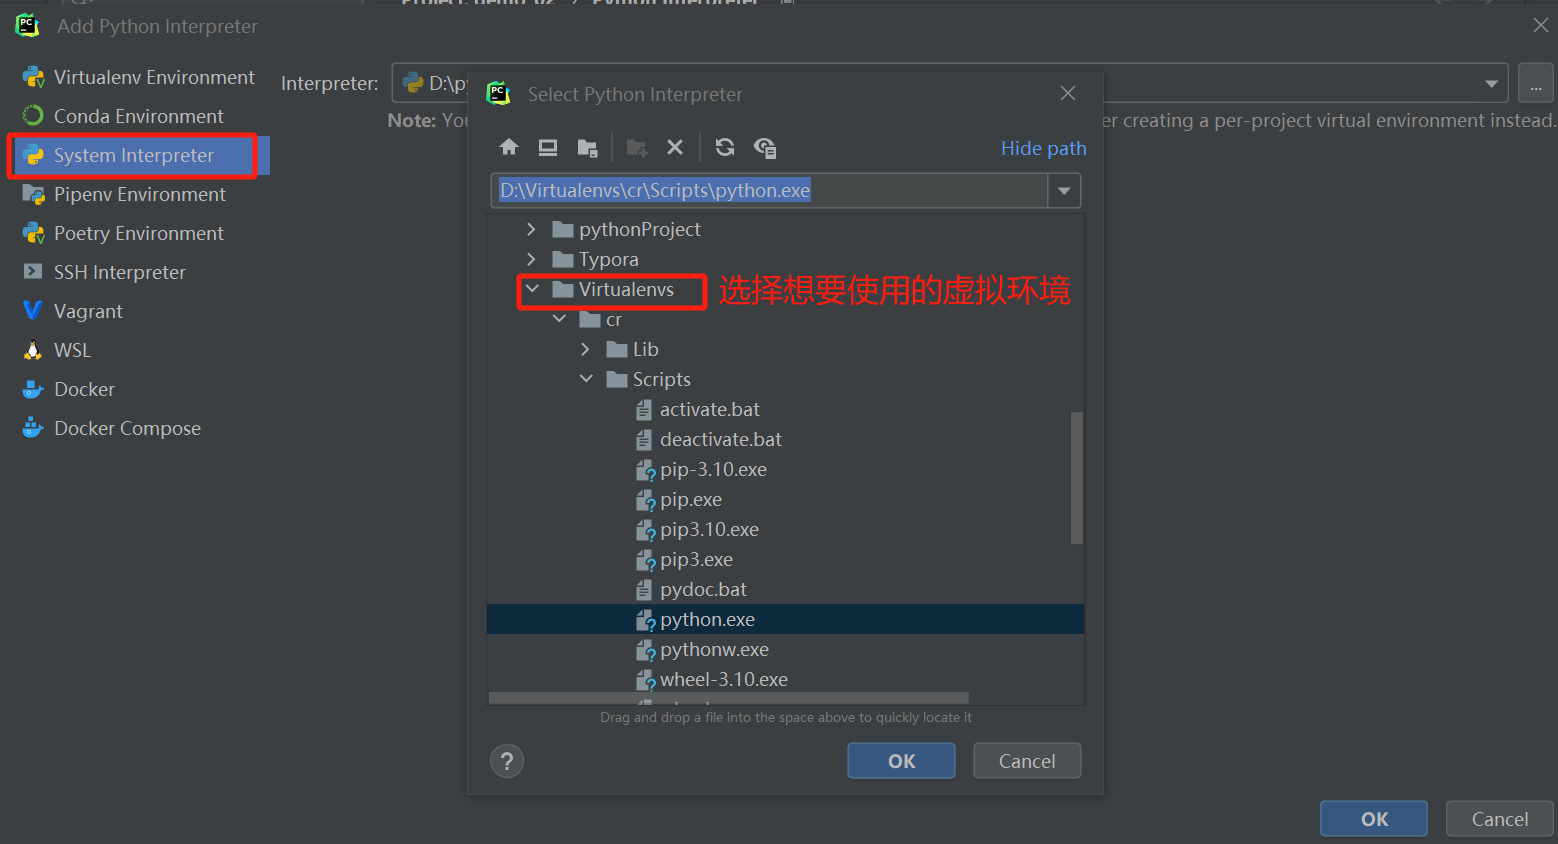The height and width of the screenshot is (844, 1558).
Task: Open the help question mark button
Action: (507, 761)
